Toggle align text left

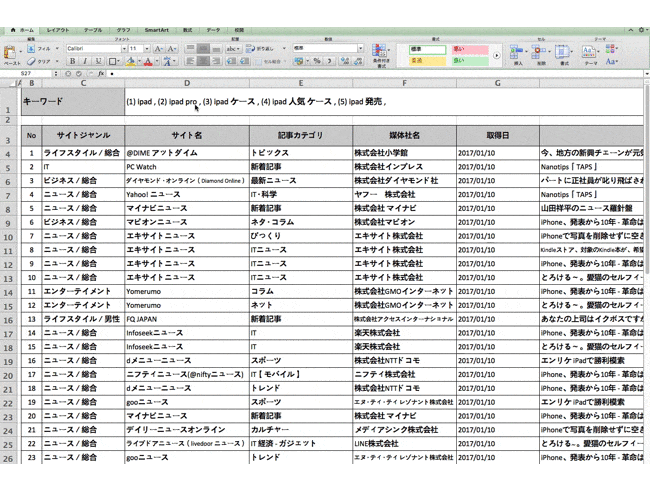(x=190, y=61)
